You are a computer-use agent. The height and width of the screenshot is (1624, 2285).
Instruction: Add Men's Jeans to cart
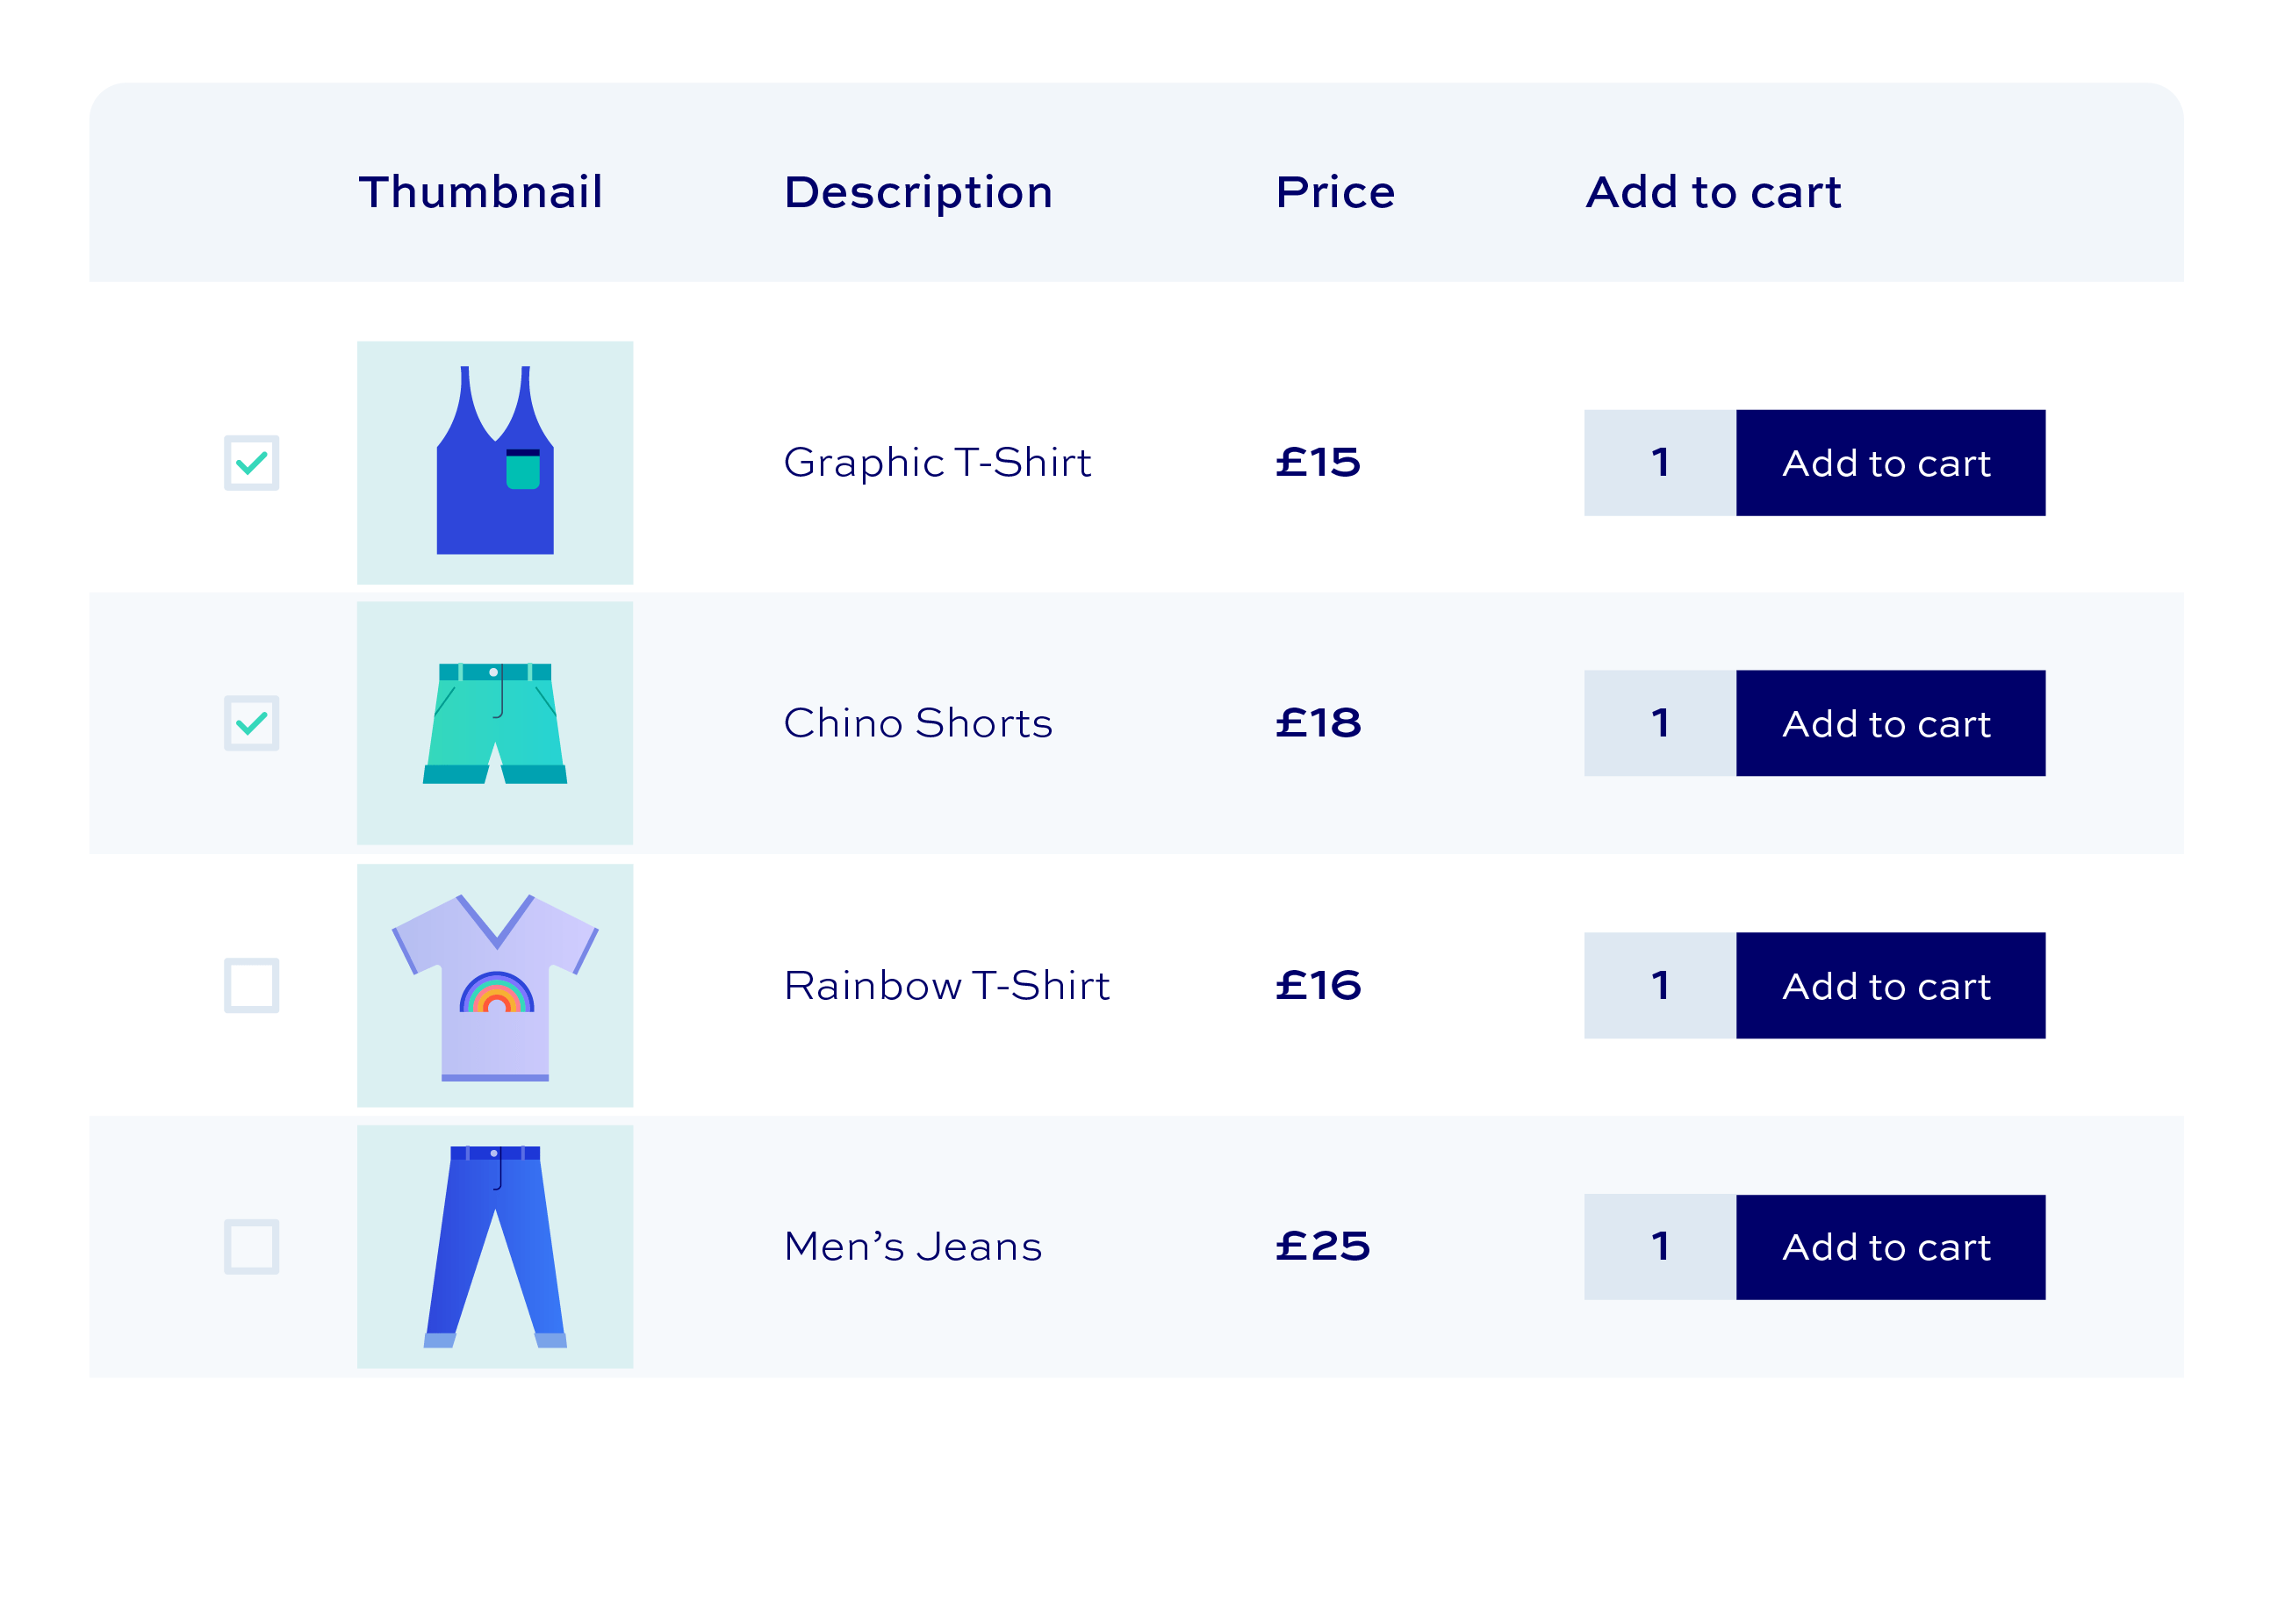[1890, 1247]
